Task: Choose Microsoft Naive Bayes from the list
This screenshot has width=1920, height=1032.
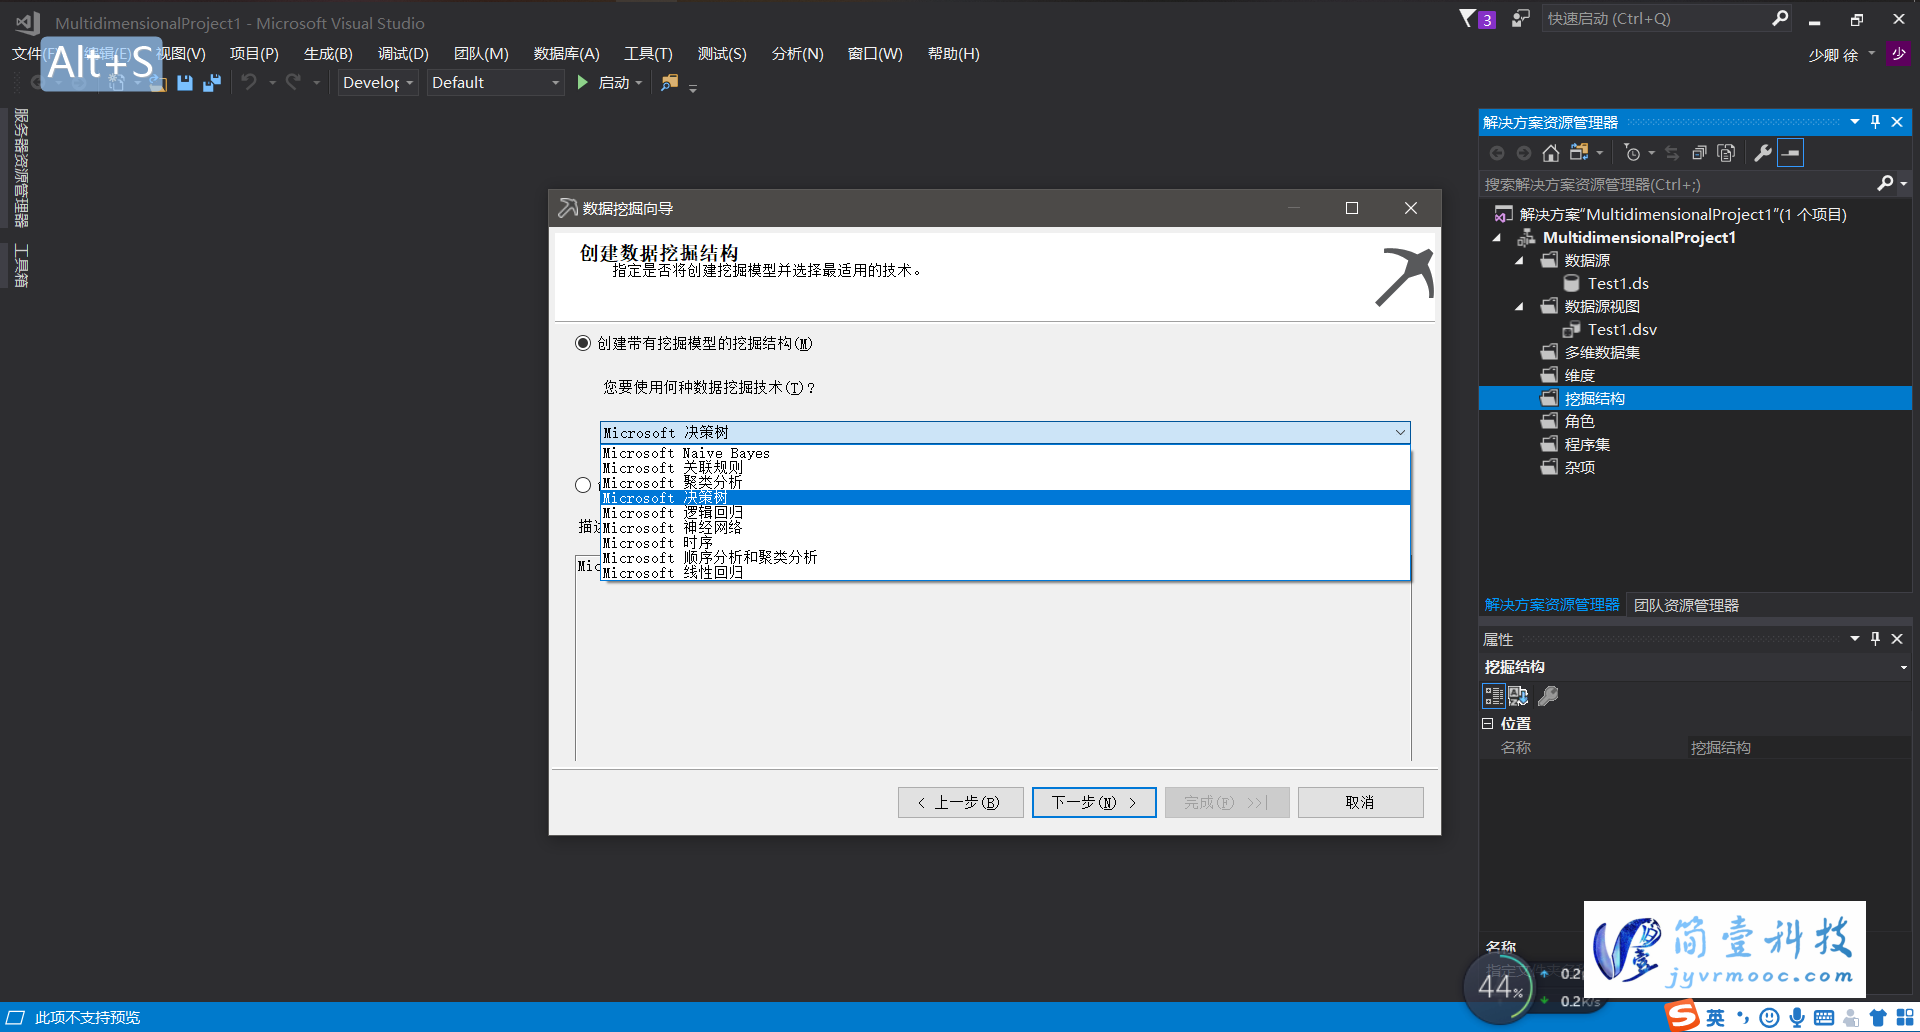Action: 1005,453
